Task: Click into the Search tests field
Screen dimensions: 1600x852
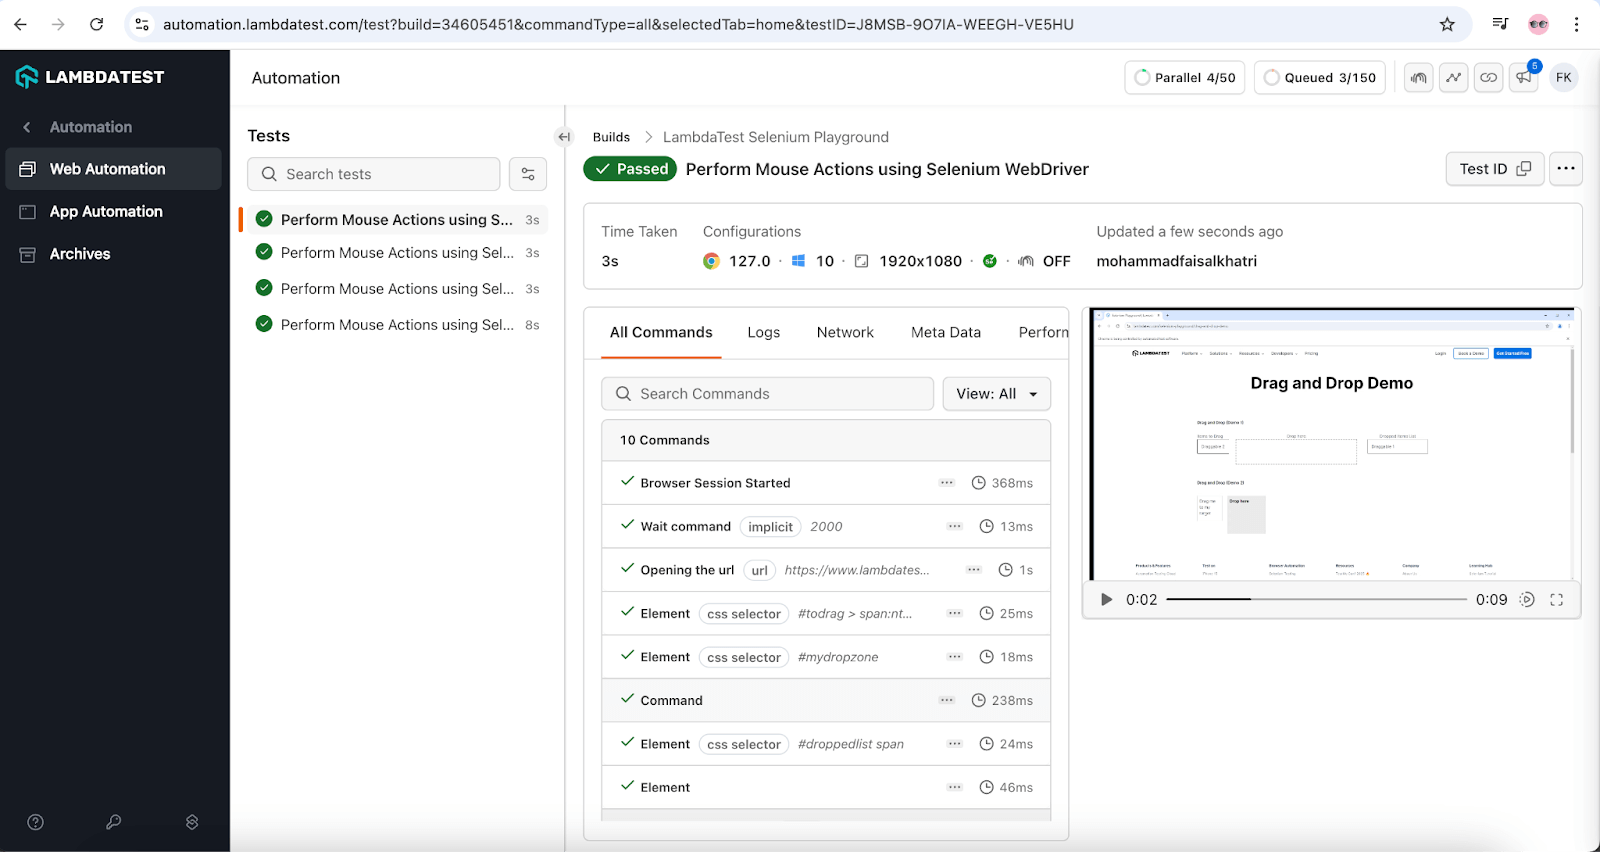Action: pyautogui.click(x=373, y=174)
